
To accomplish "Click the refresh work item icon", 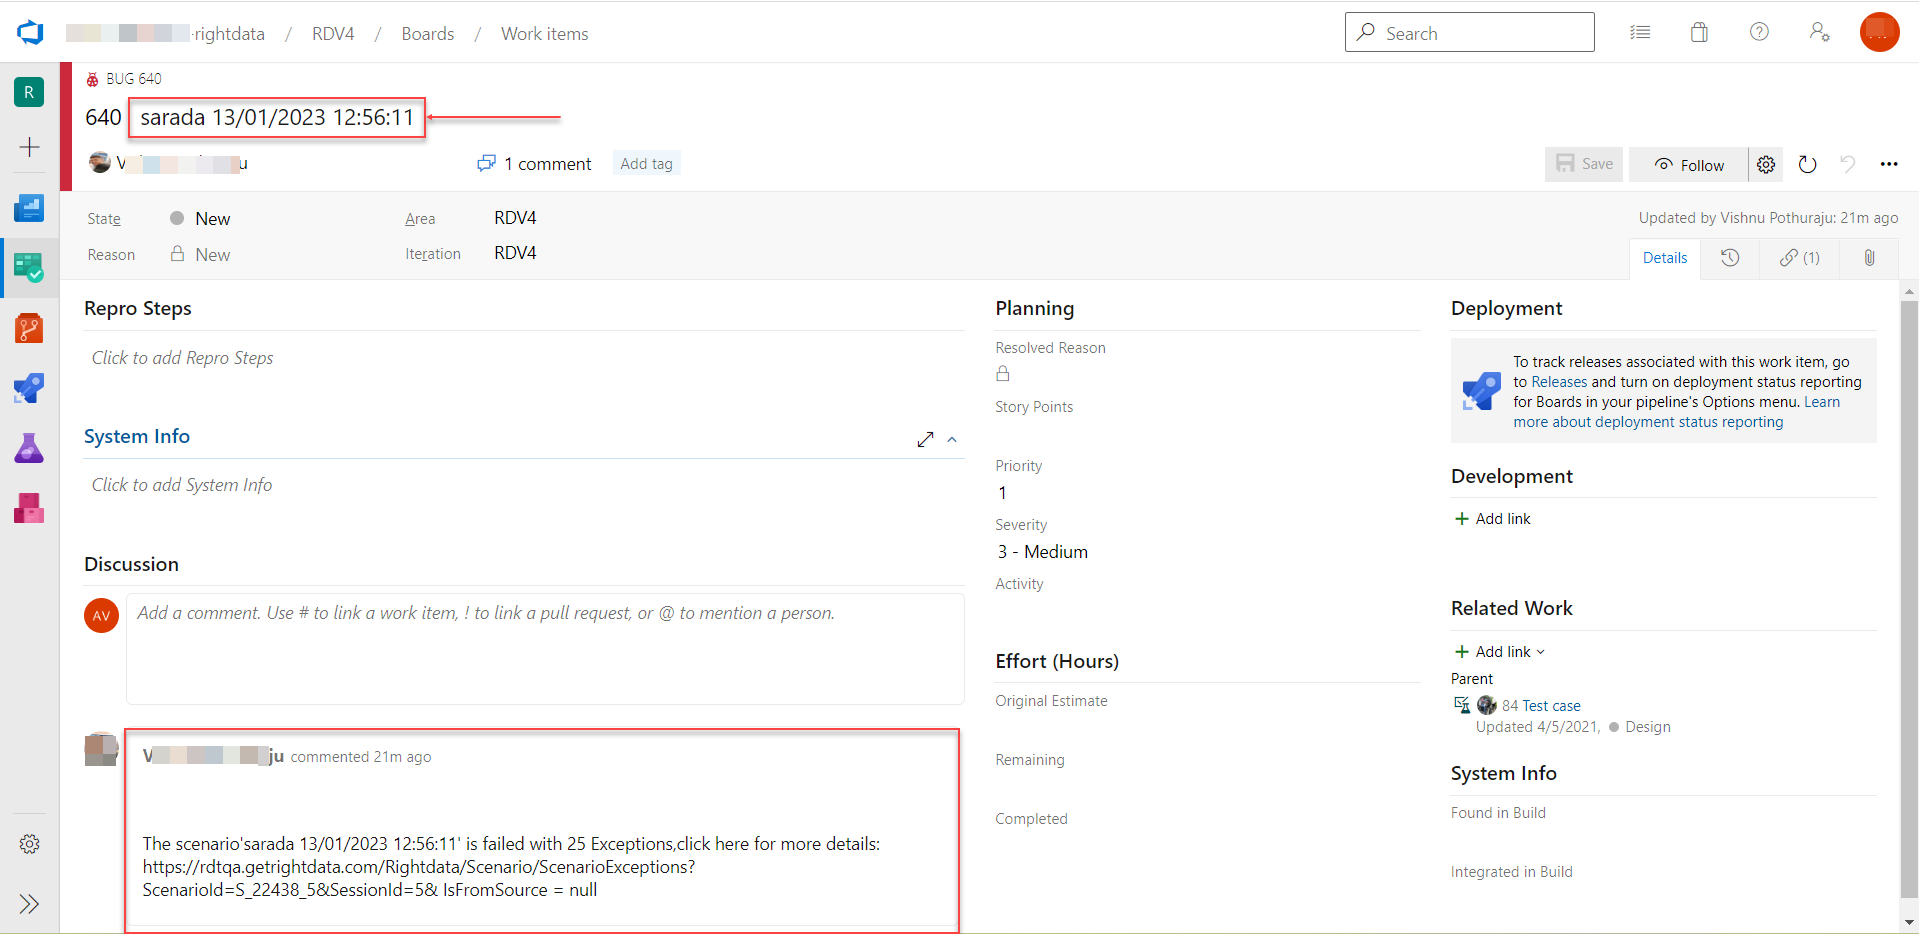I will click(1807, 164).
